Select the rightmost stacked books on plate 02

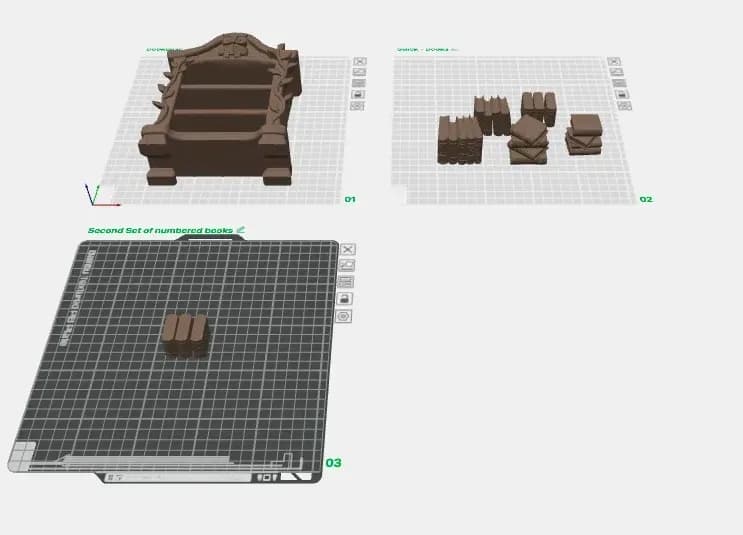point(584,134)
